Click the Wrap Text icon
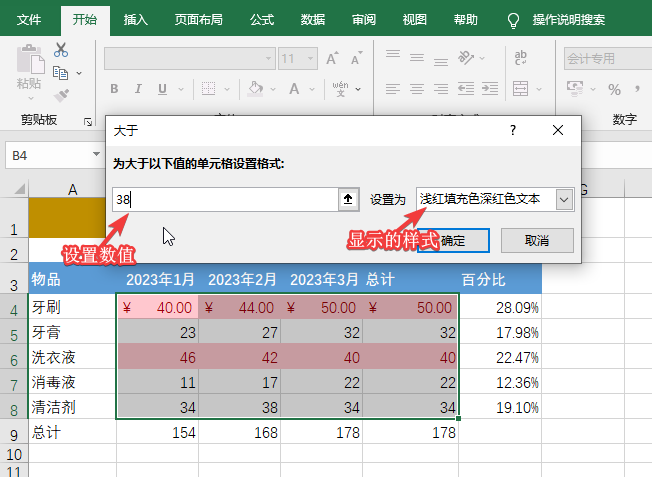This screenshot has width=652, height=477. (520, 58)
